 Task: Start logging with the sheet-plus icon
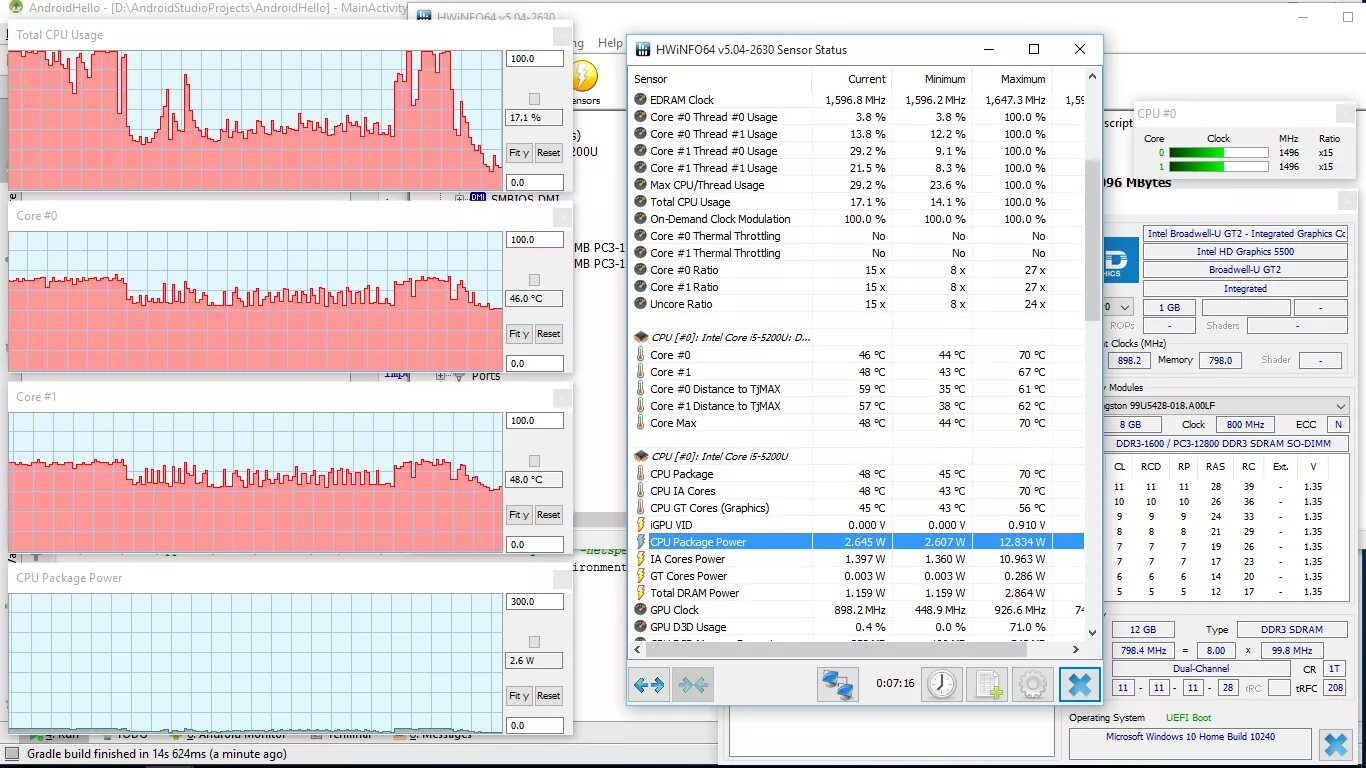(989, 685)
